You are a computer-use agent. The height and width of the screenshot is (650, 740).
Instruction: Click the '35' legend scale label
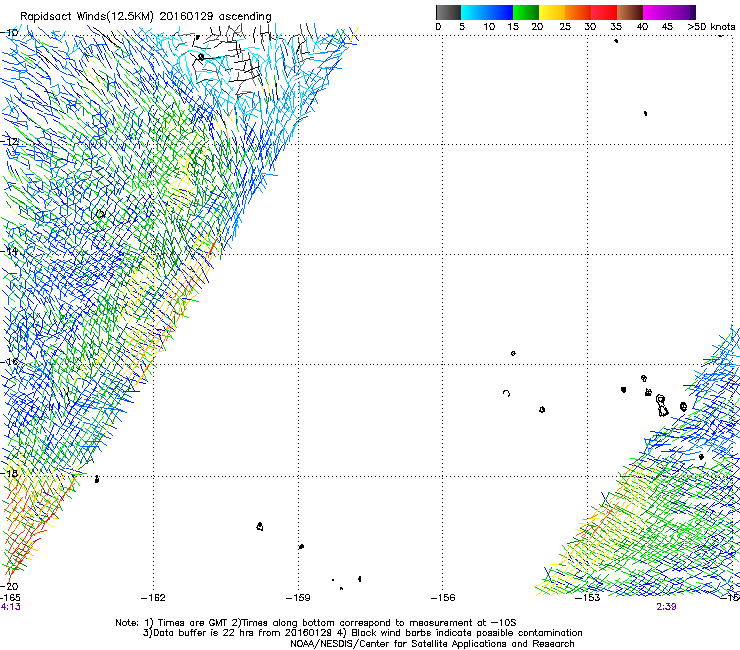(616, 26)
